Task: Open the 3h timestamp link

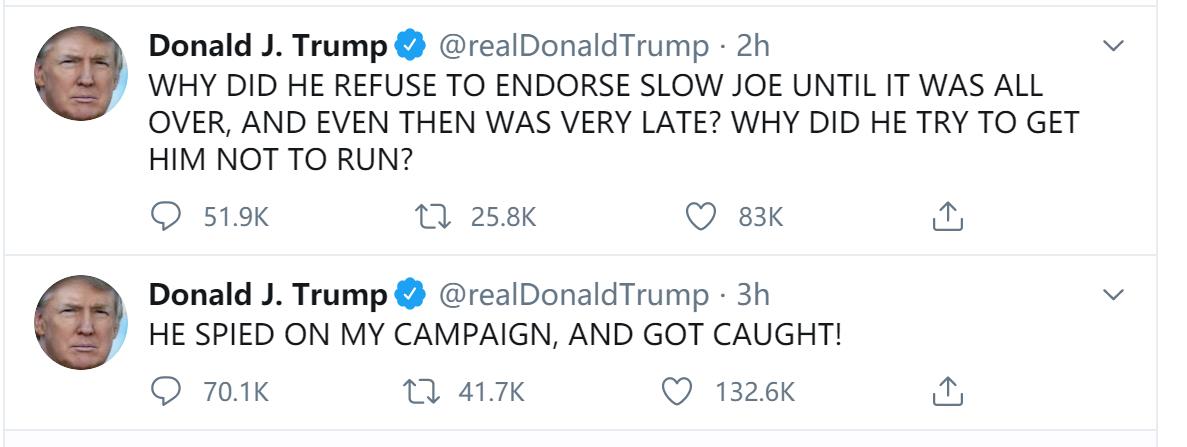Action: 753,295
